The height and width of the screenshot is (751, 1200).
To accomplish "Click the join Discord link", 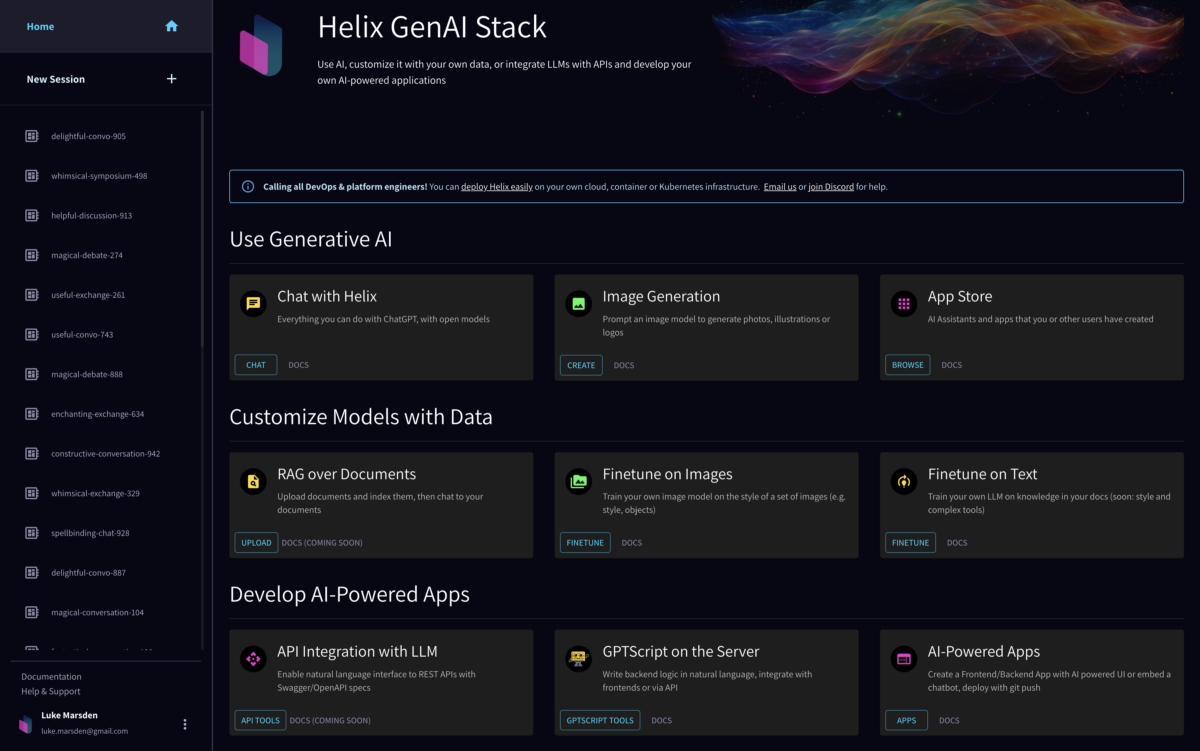I will [831, 186].
